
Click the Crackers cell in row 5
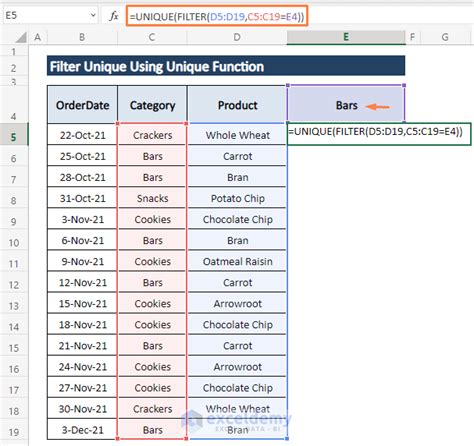tap(152, 135)
